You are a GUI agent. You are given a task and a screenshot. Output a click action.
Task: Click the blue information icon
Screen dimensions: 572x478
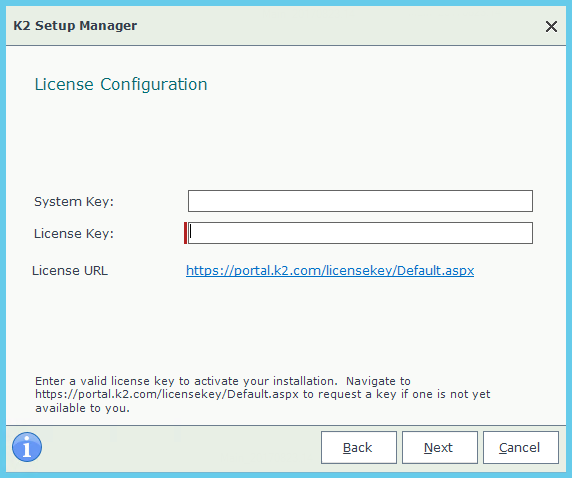pyautogui.click(x=27, y=447)
